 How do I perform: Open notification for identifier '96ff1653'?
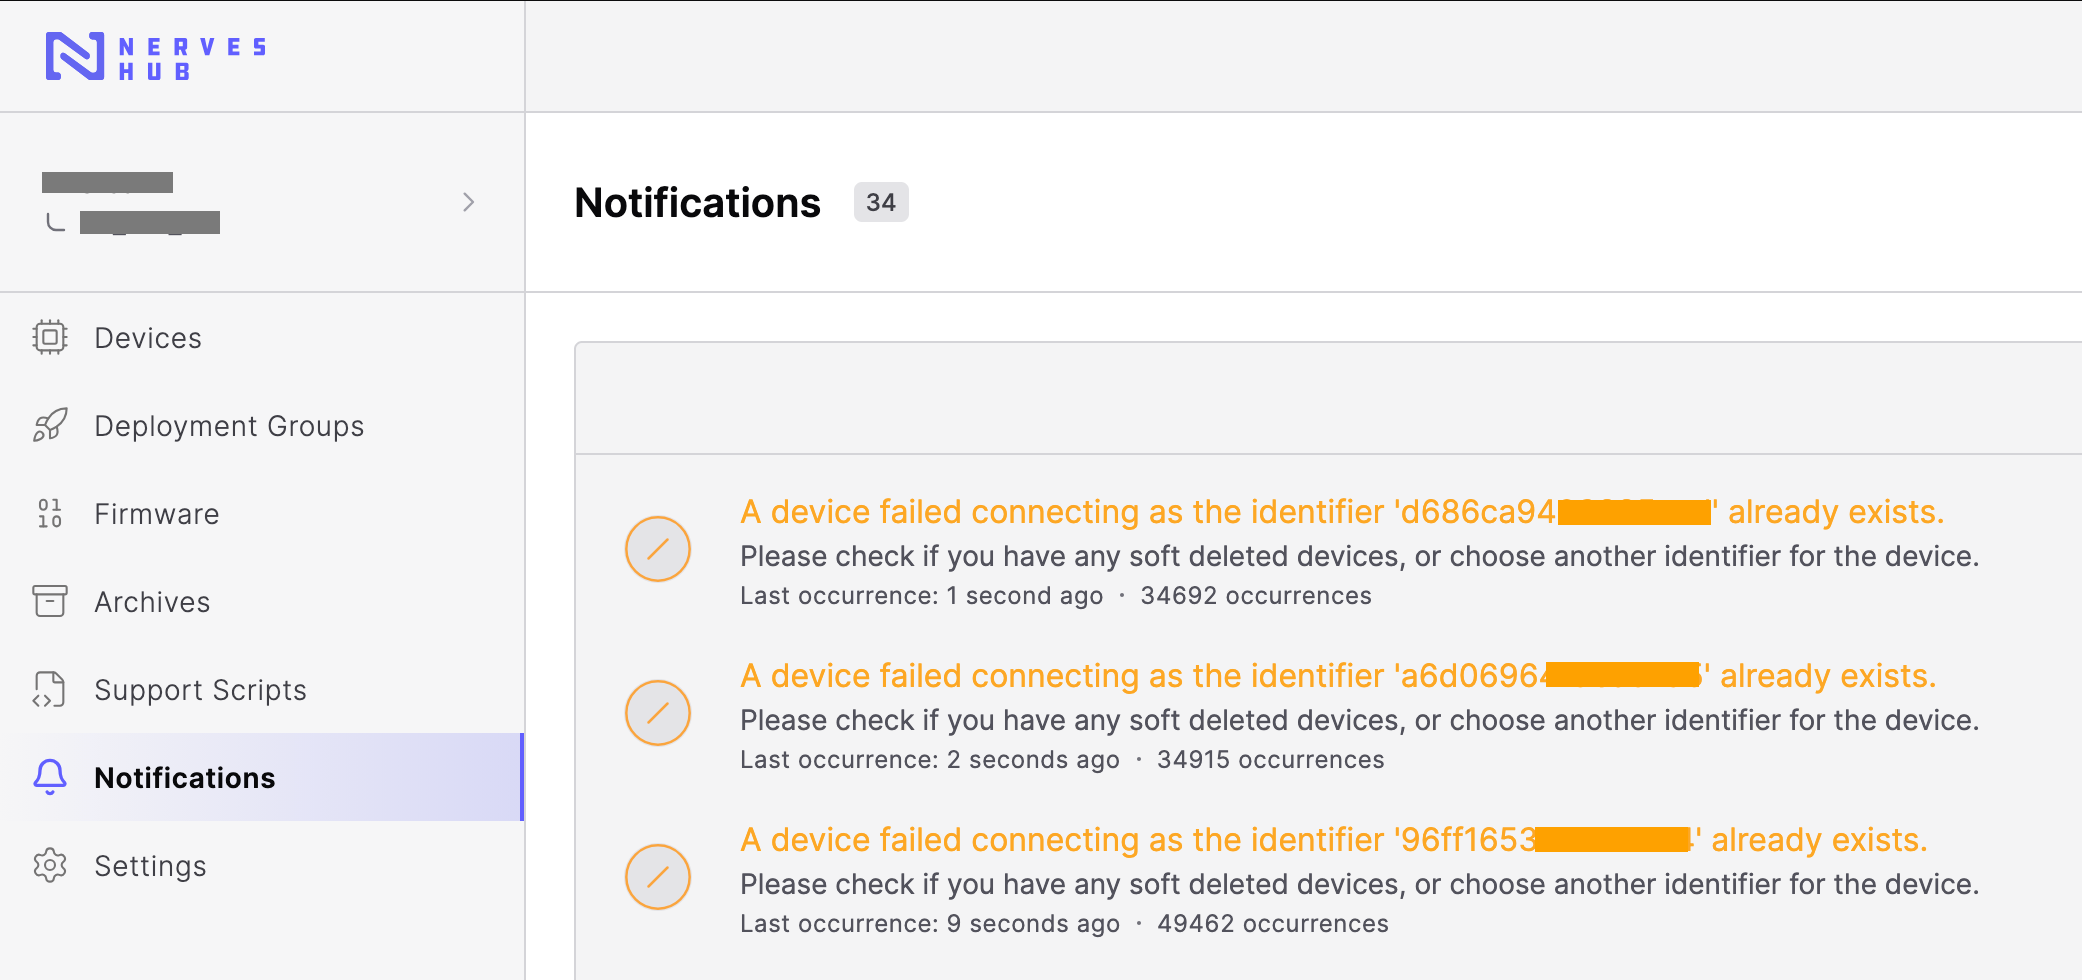click(x=1334, y=840)
